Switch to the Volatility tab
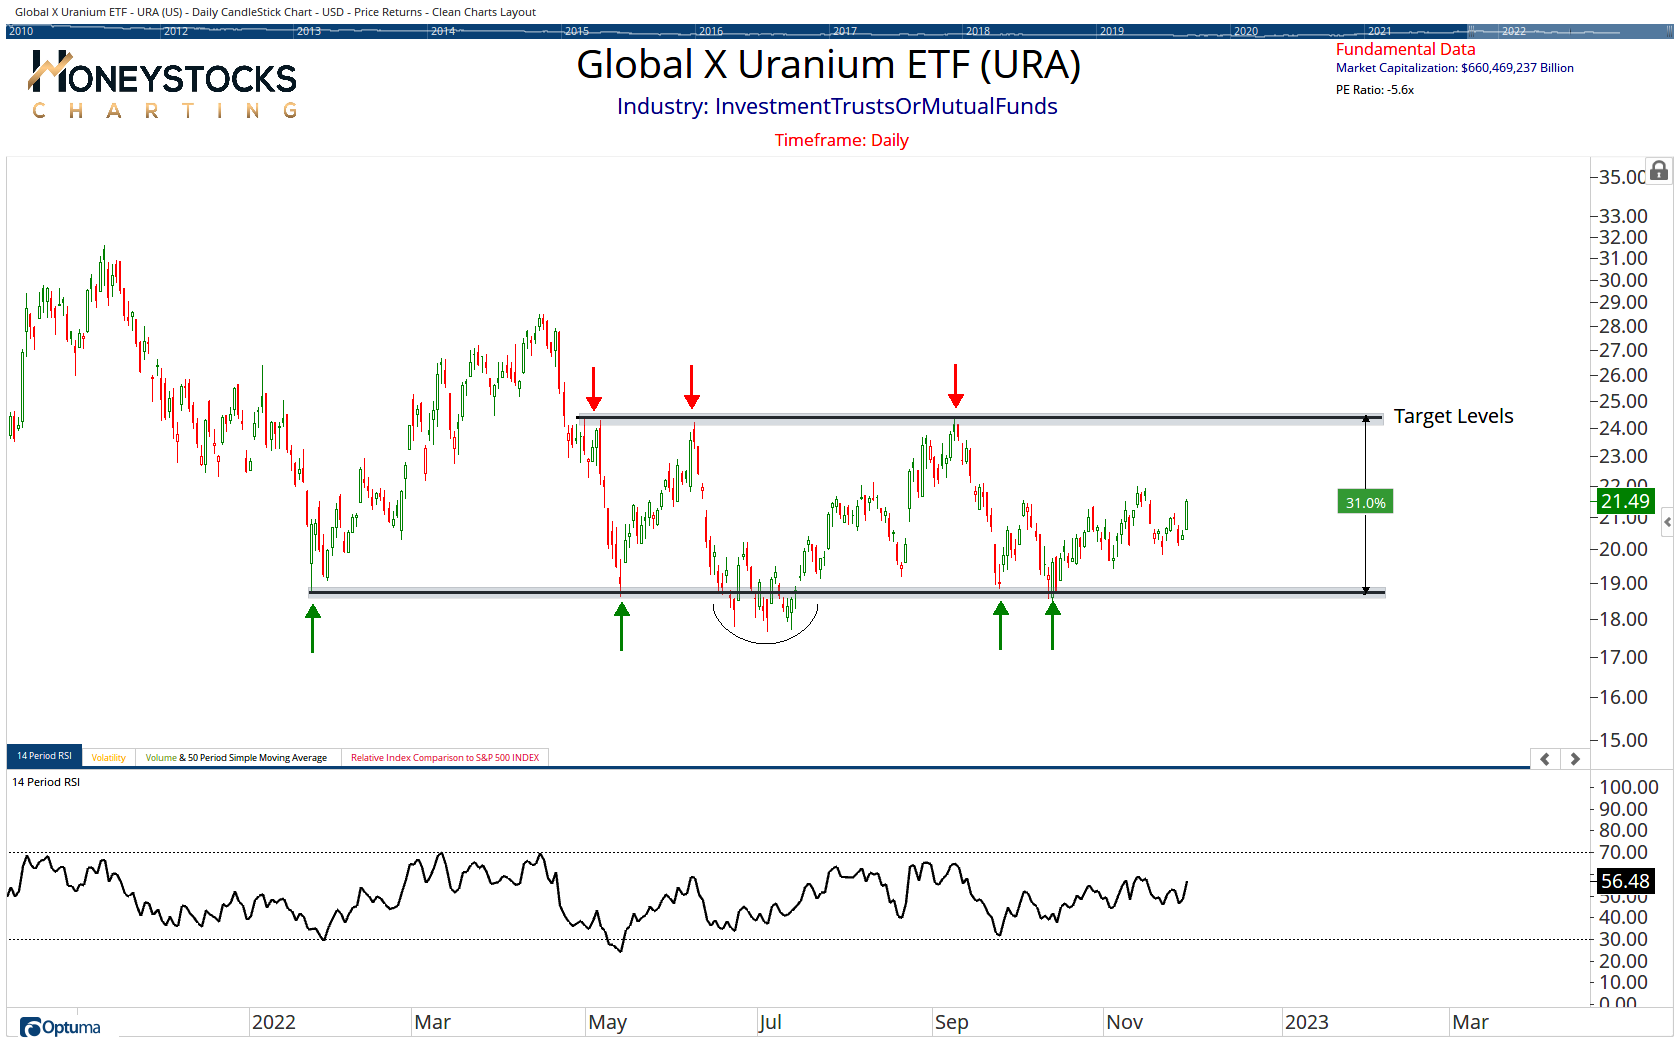 tap(108, 758)
